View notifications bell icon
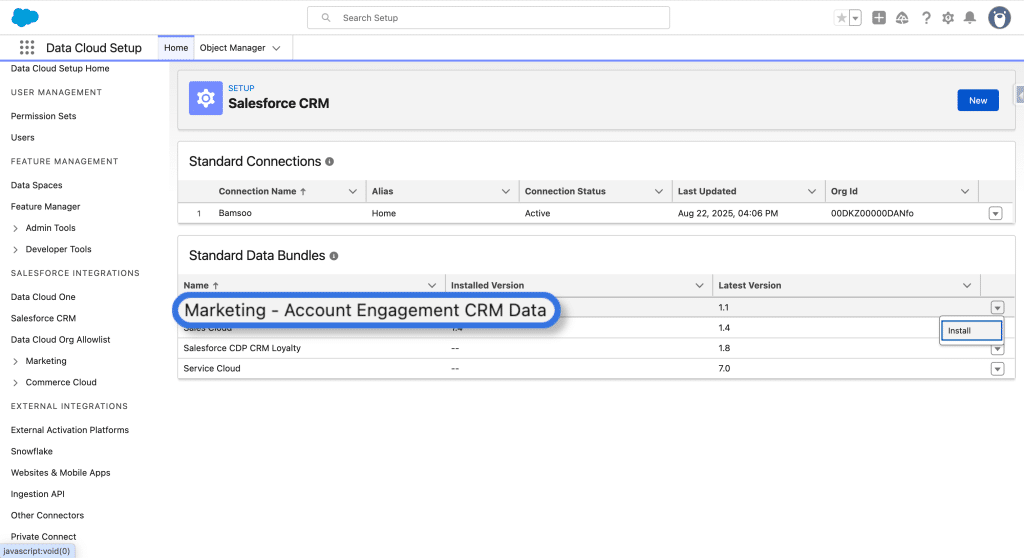The width and height of the screenshot is (1024, 558). coord(969,18)
